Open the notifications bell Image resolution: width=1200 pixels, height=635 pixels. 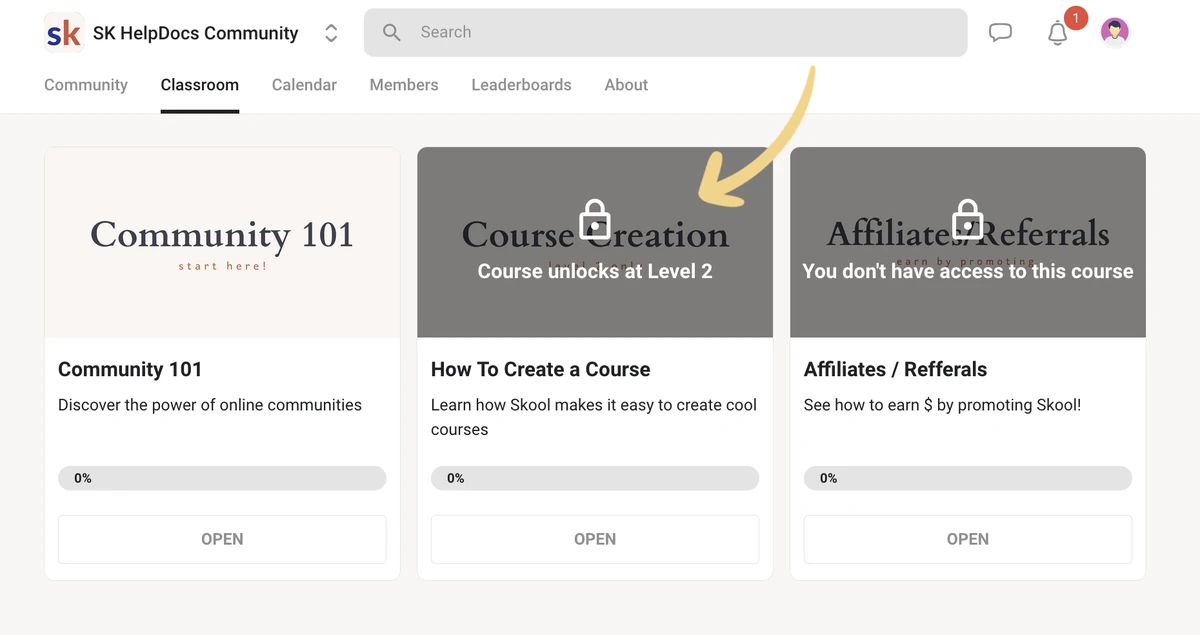pyautogui.click(x=1058, y=33)
